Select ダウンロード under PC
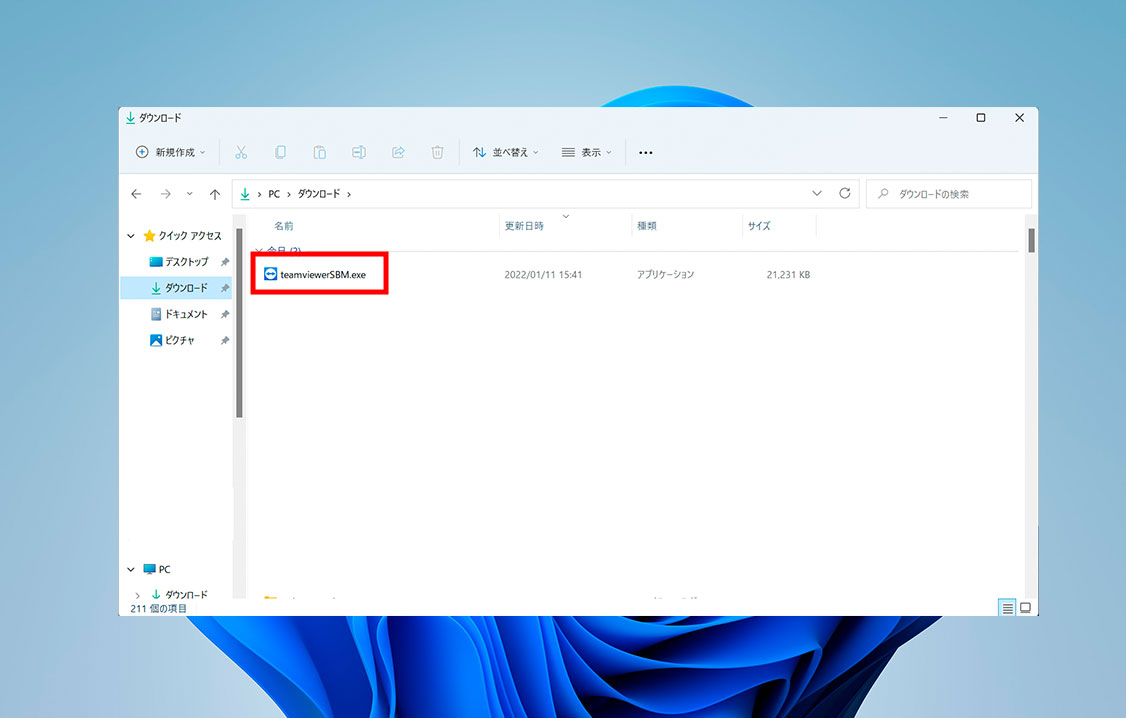1126x718 pixels. pyautogui.click(x=179, y=595)
